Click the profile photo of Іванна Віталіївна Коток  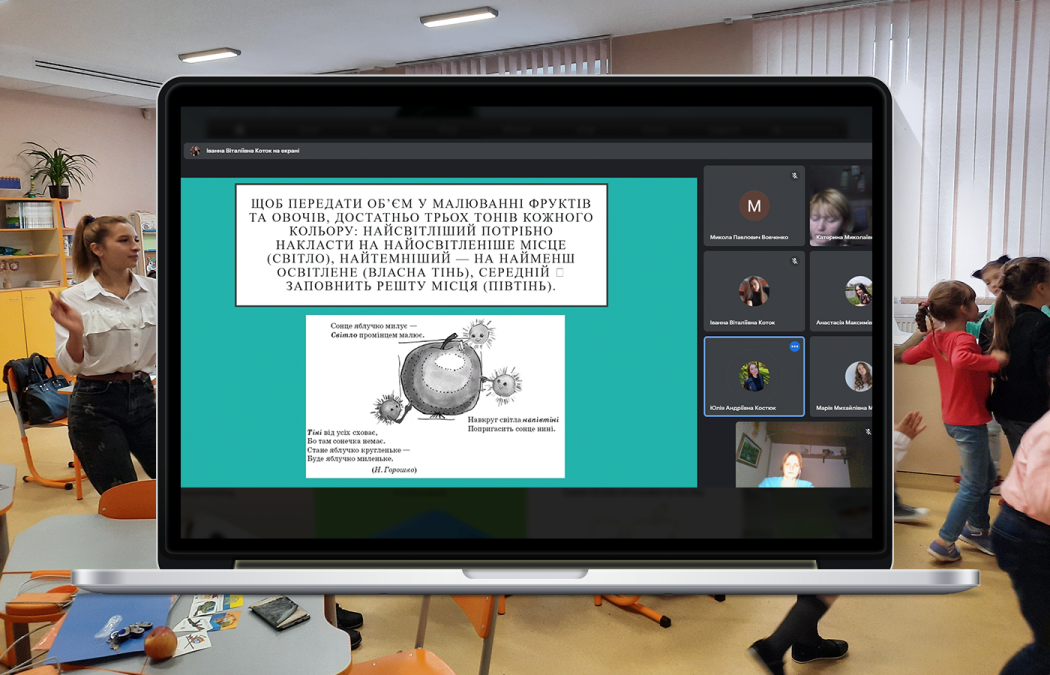(x=754, y=291)
